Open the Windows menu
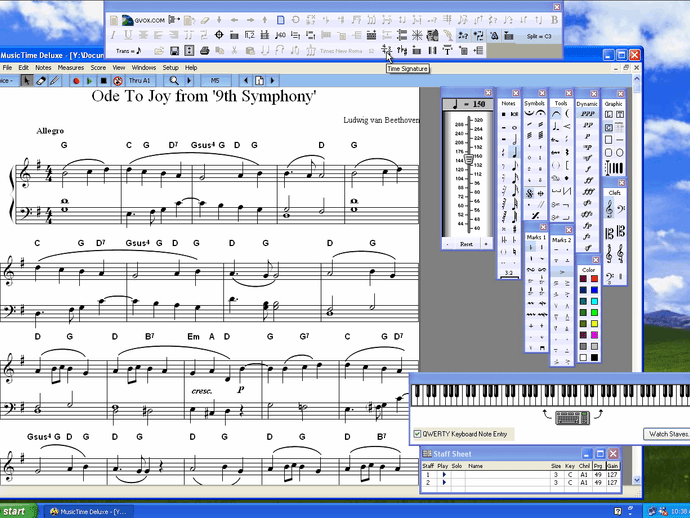690x518 pixels. pyautogui.click(x=144, y=68)
